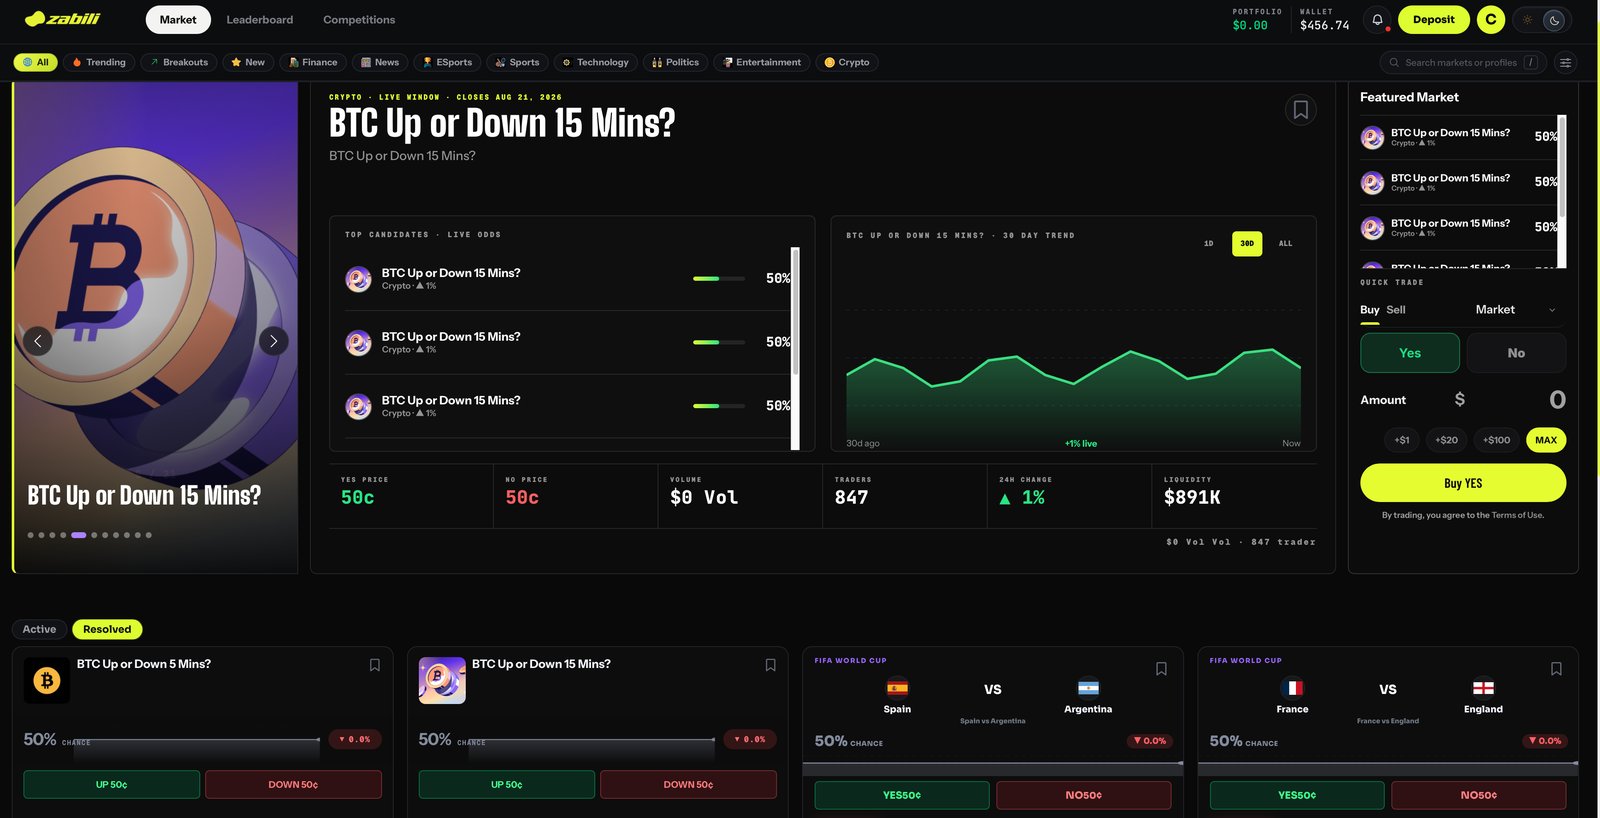This screenshot has width=1600, height=818.
Task: Click the search magnifier icon
Action: [1394, 62]
